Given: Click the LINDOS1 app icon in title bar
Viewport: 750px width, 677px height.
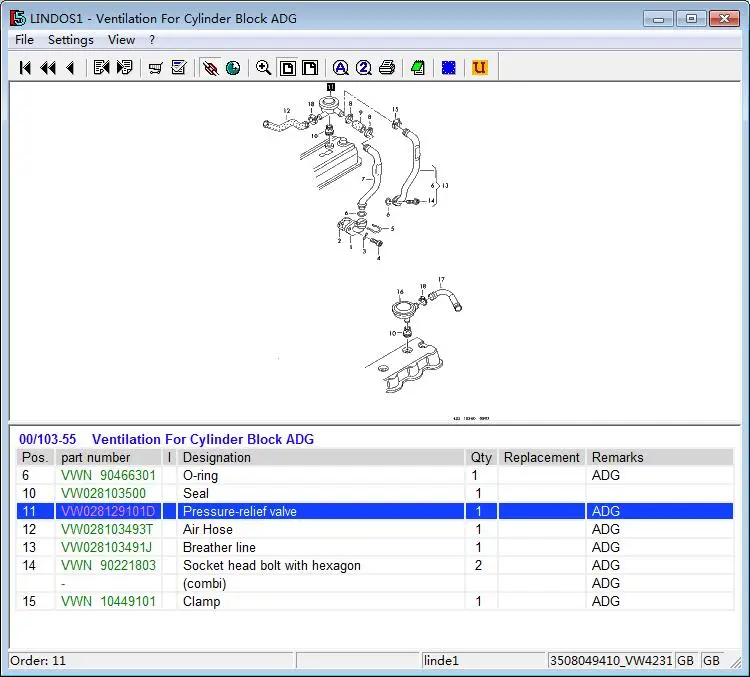Looking at the screenshot, I should pos(18,18).
